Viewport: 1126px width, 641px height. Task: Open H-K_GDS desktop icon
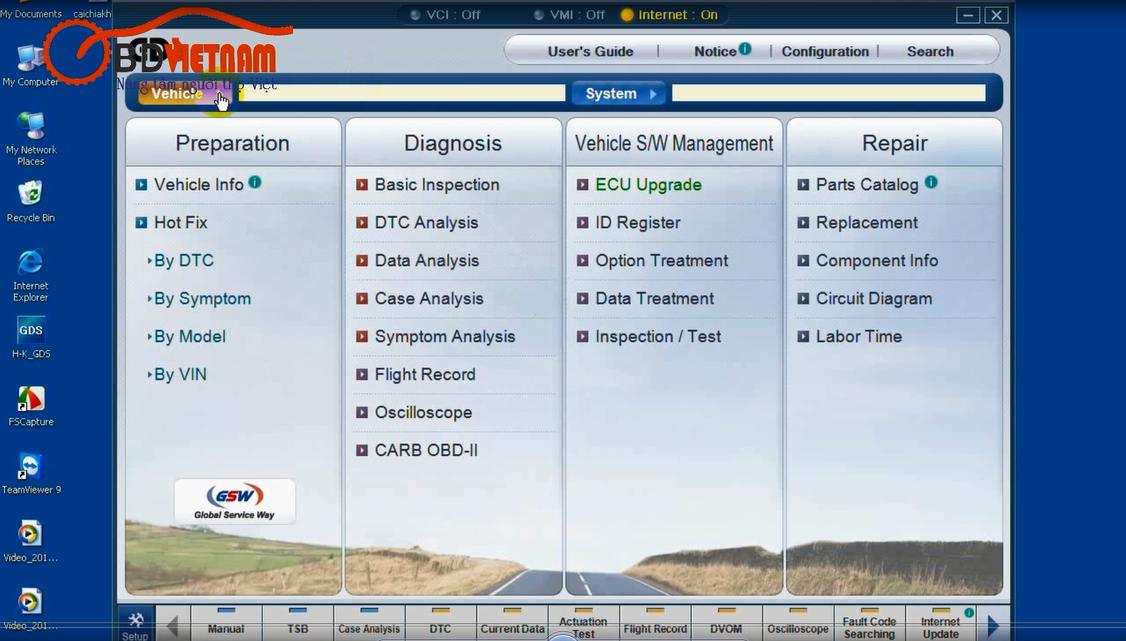(x=31, y=337)
